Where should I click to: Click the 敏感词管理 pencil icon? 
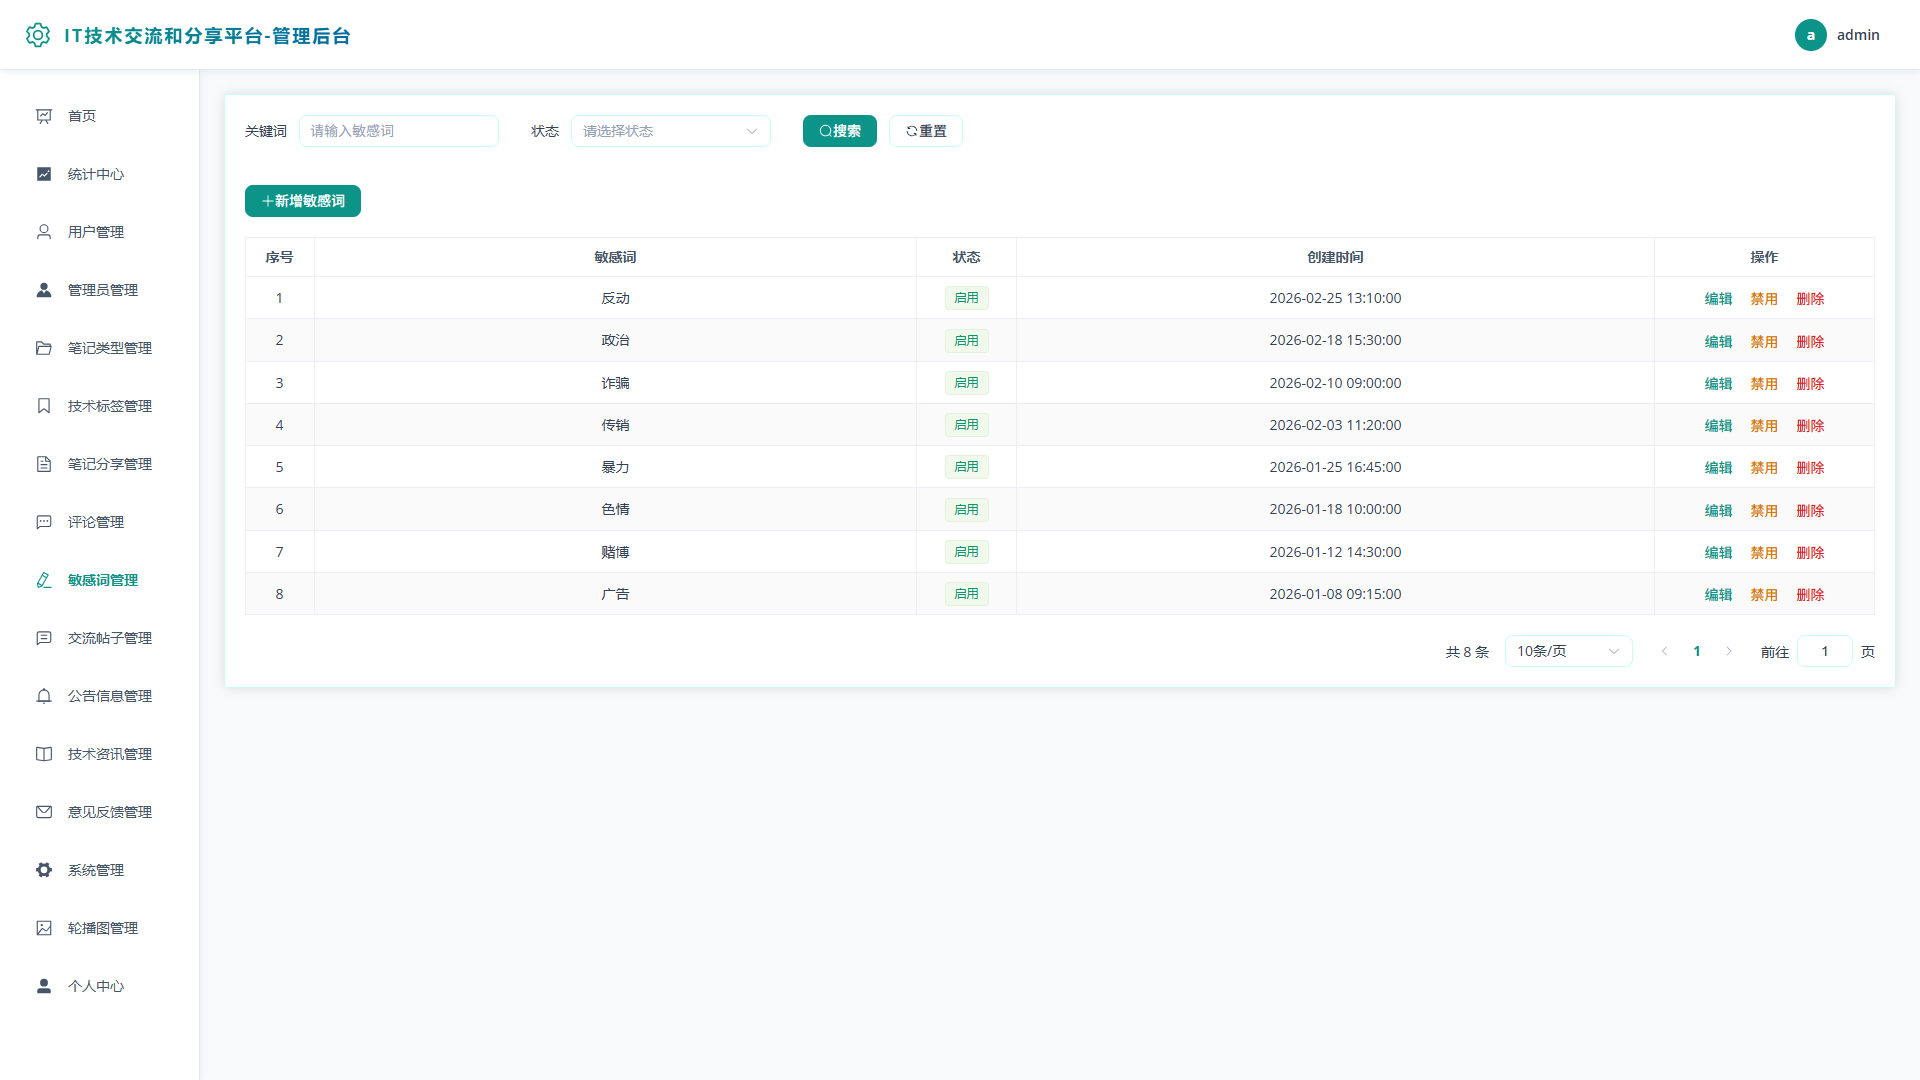coord(44,580)
